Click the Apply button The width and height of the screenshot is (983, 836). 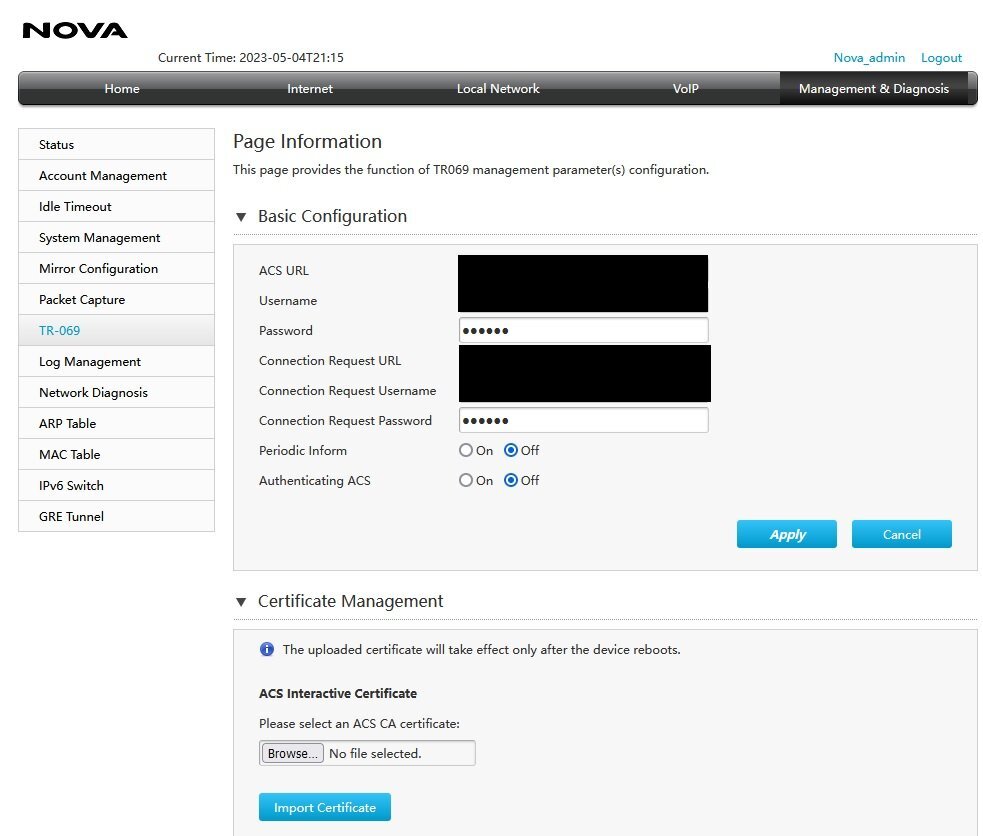point(787,534)
